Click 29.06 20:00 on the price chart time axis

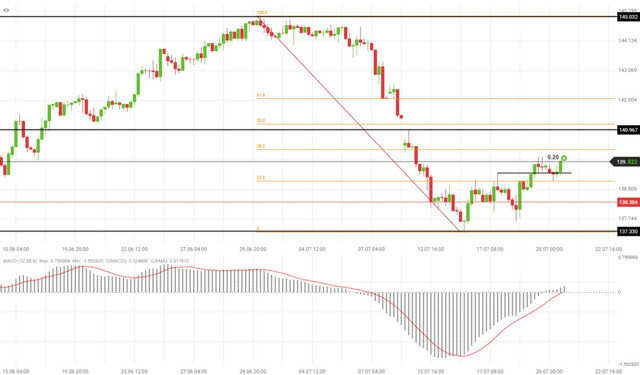(x=253, y=249)
